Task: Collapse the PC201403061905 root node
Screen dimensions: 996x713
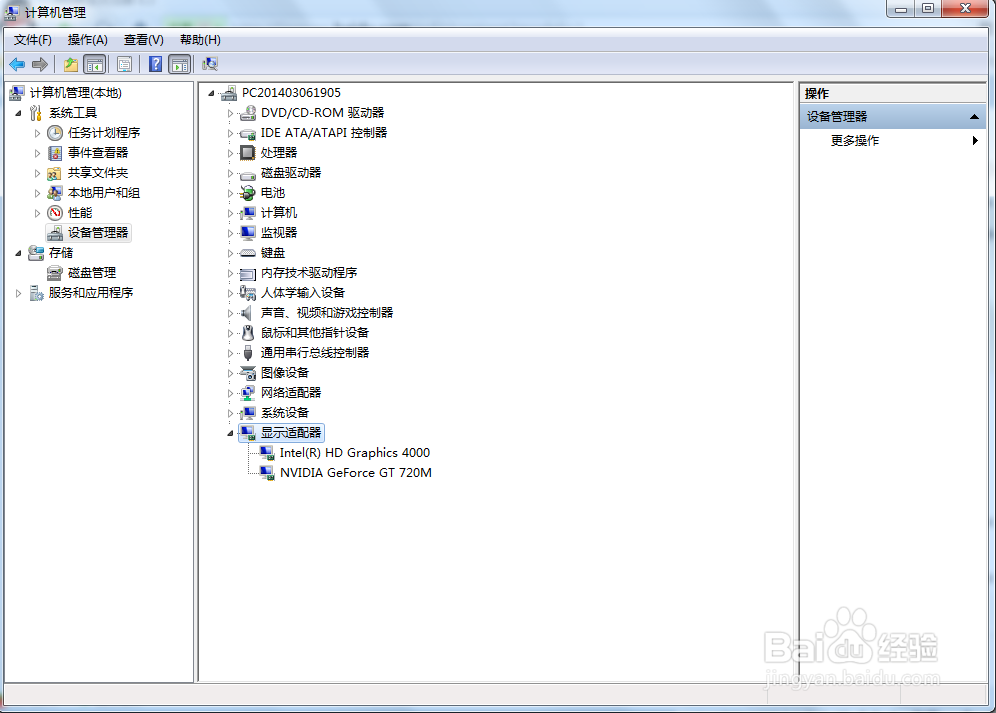Action: [x=212, y=93]
